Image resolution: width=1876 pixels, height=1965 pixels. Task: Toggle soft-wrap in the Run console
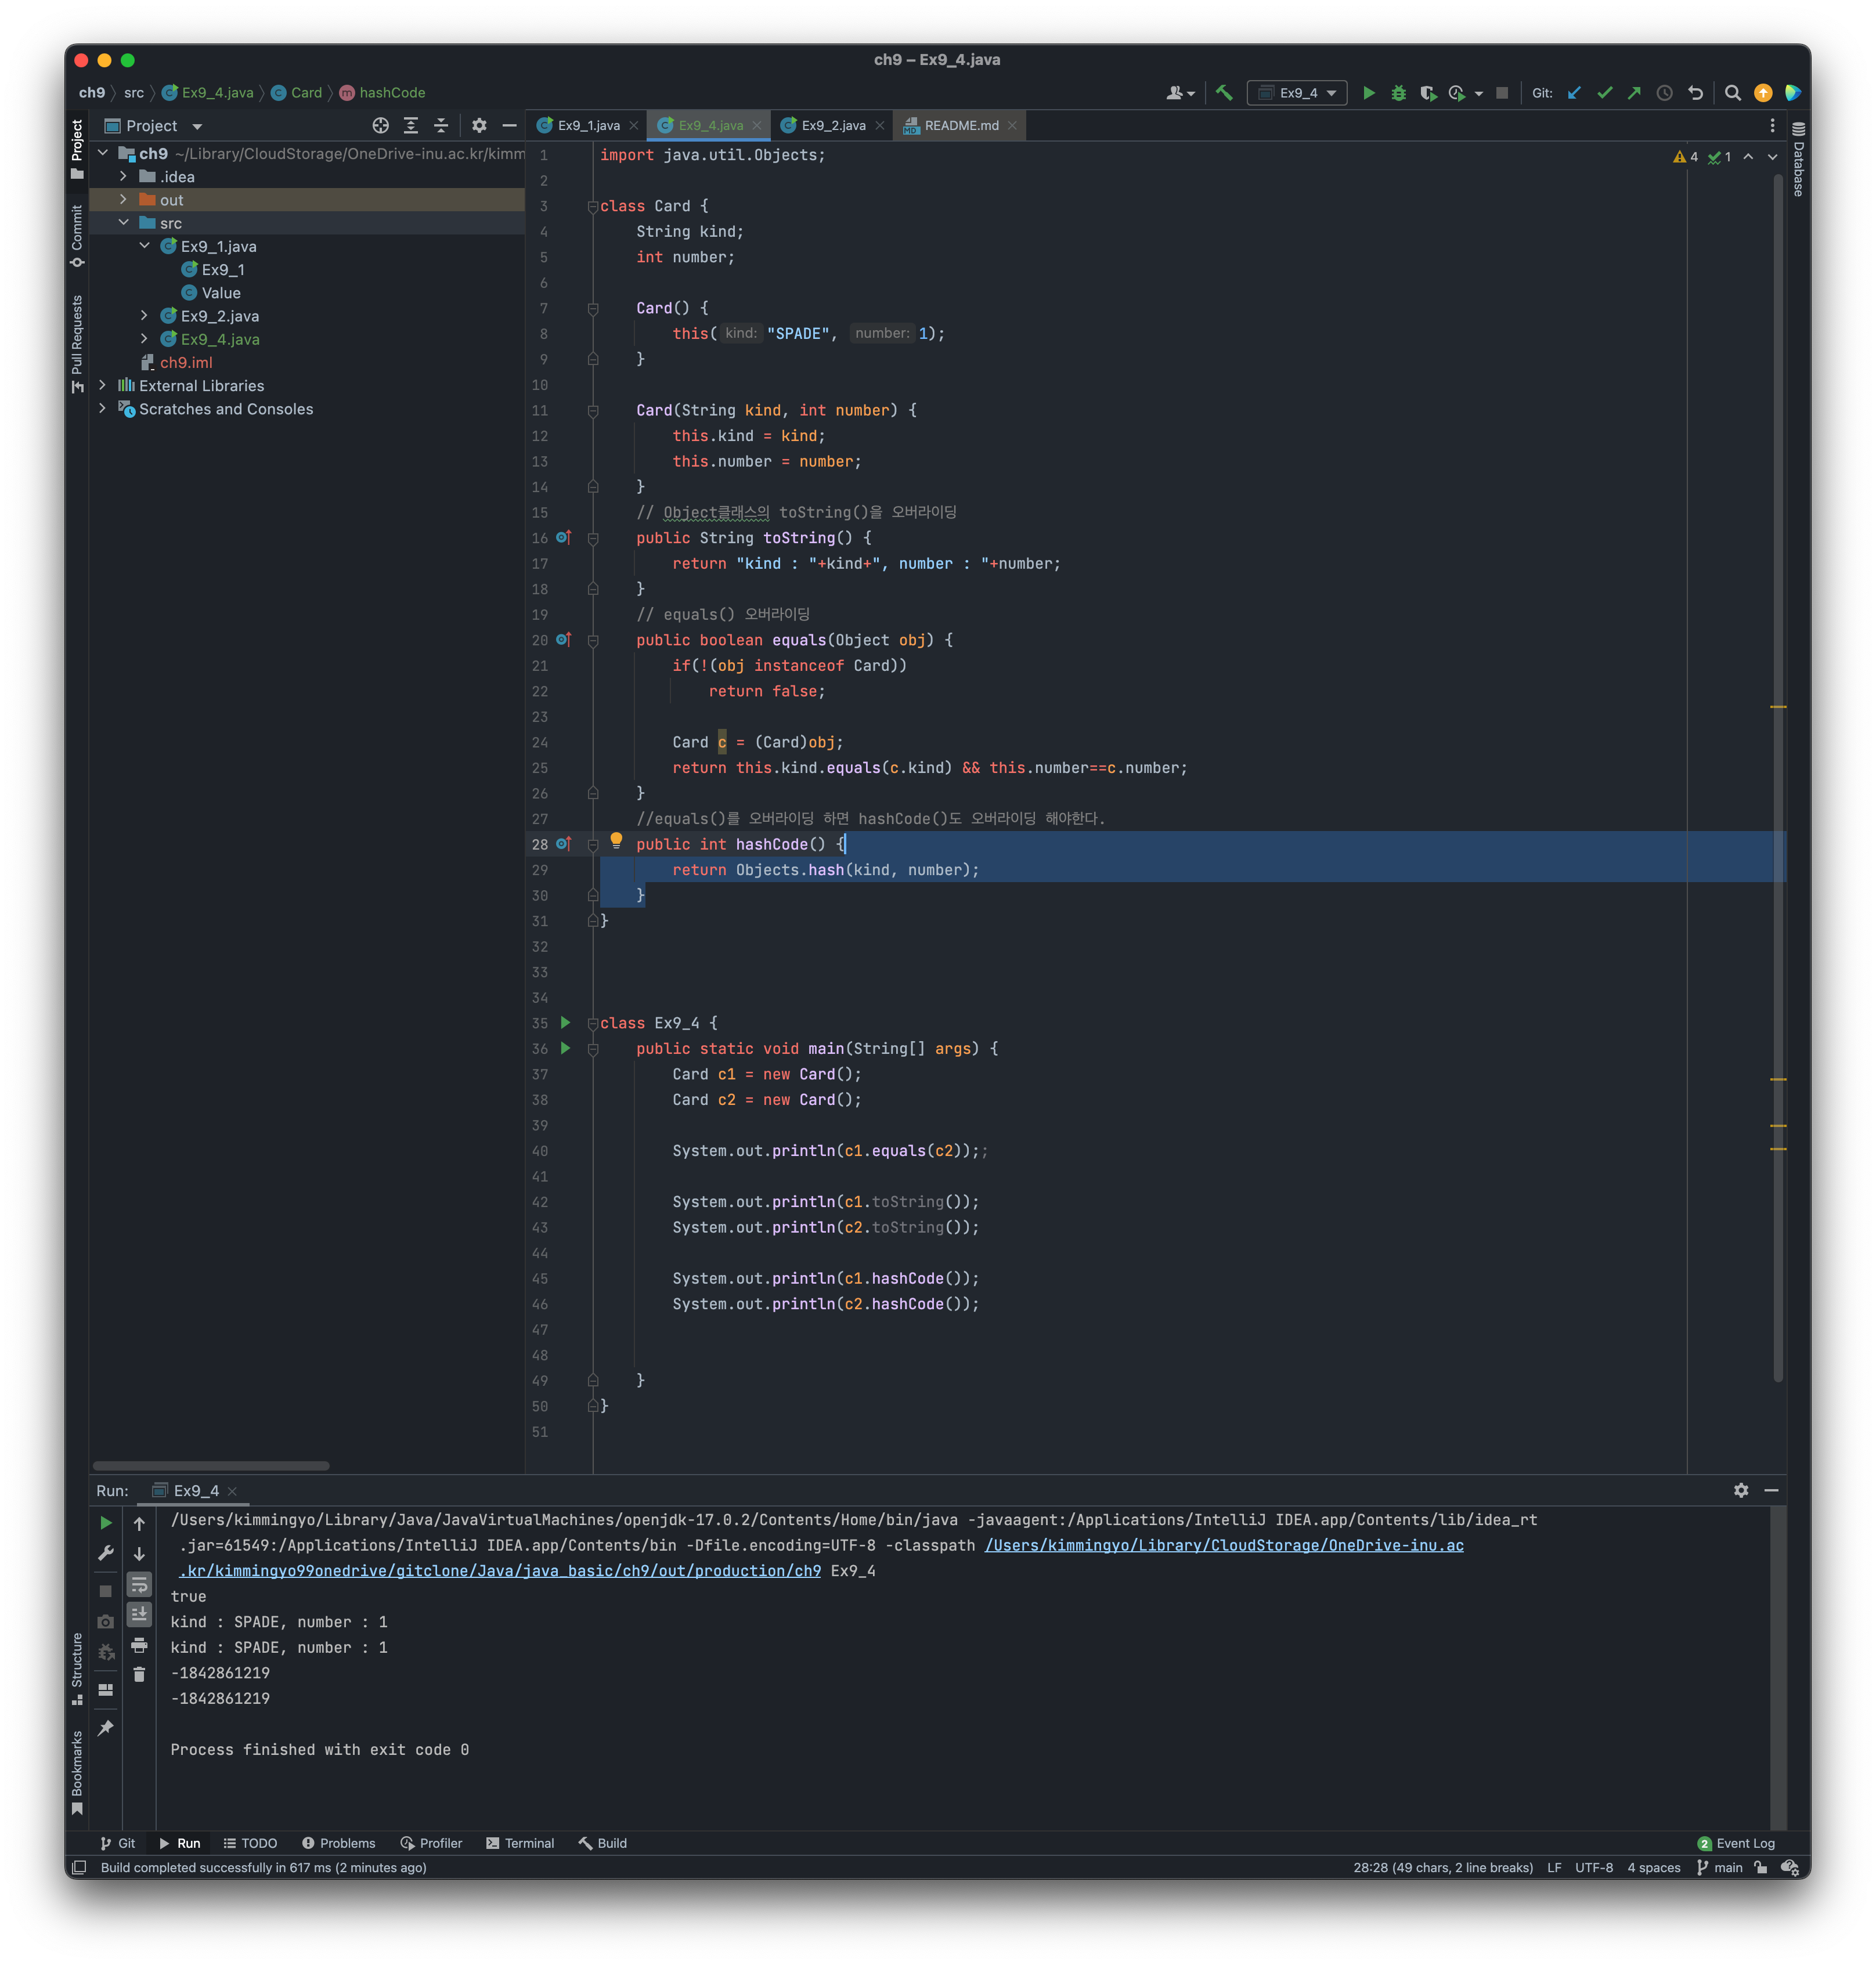coord(139,1584)
